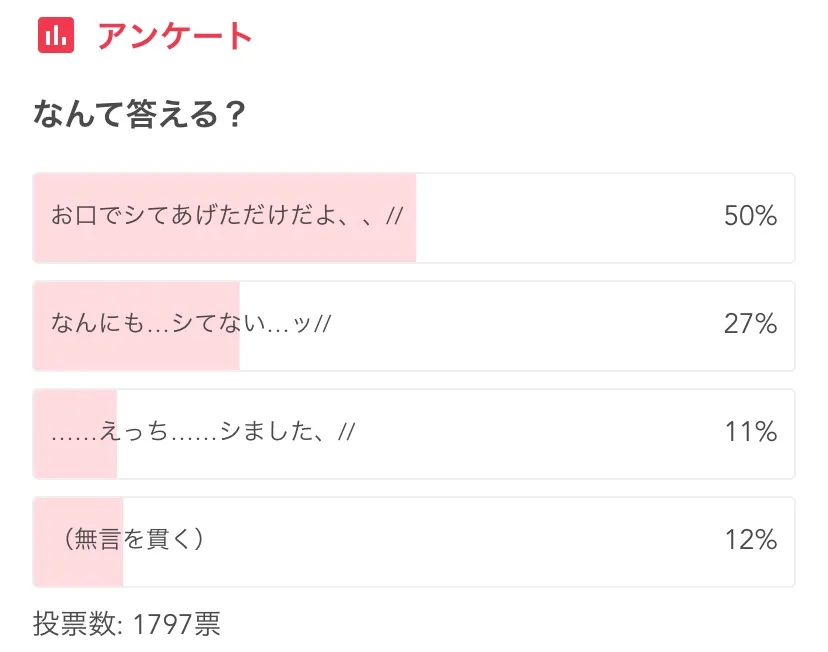
Task: Click the pink progress bar of the top option
Action: click(x=225, y=218)
